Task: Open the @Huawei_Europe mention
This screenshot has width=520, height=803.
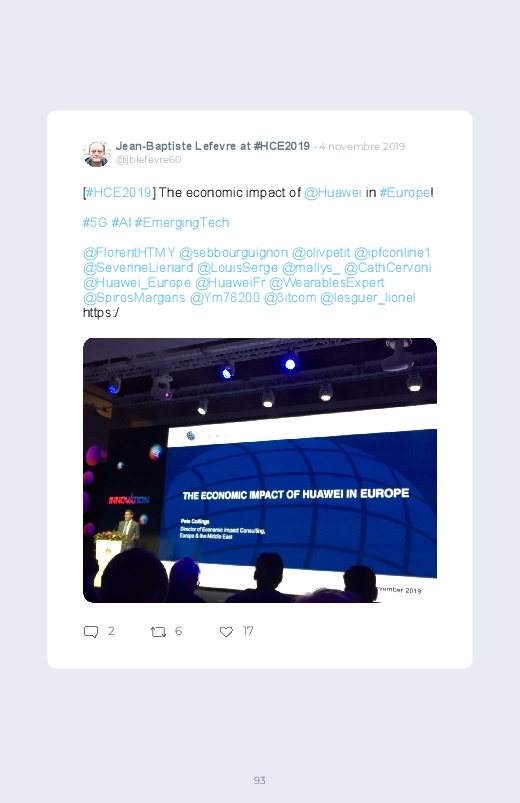Action: (x=137, y=283)
